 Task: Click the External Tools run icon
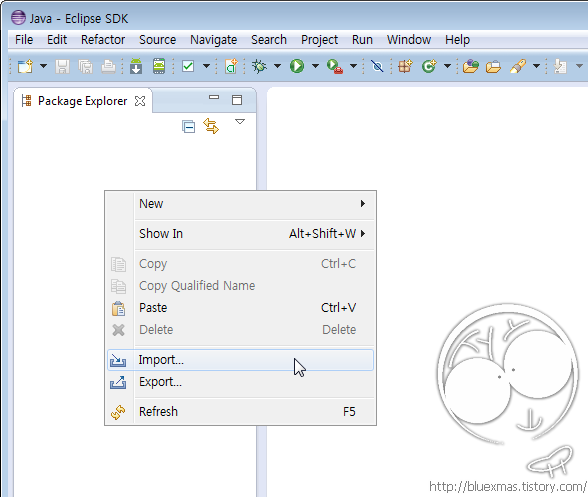pyautogui.click(x=335, y=66)
